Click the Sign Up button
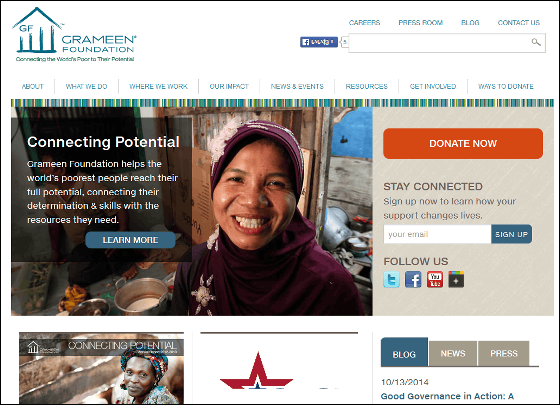Viewport: 560px width, 405px height. pos(511,234)
